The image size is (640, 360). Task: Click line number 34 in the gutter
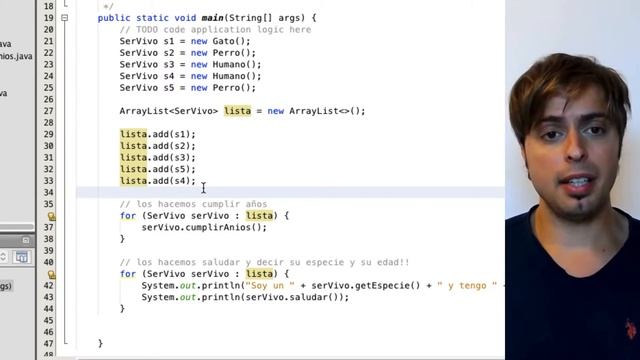coord(48,193)
